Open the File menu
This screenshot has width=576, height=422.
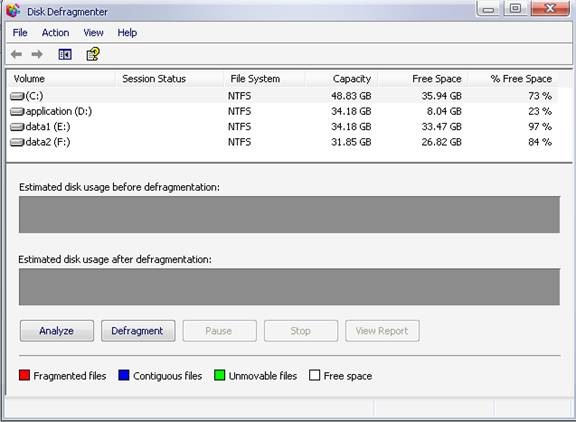20,33
